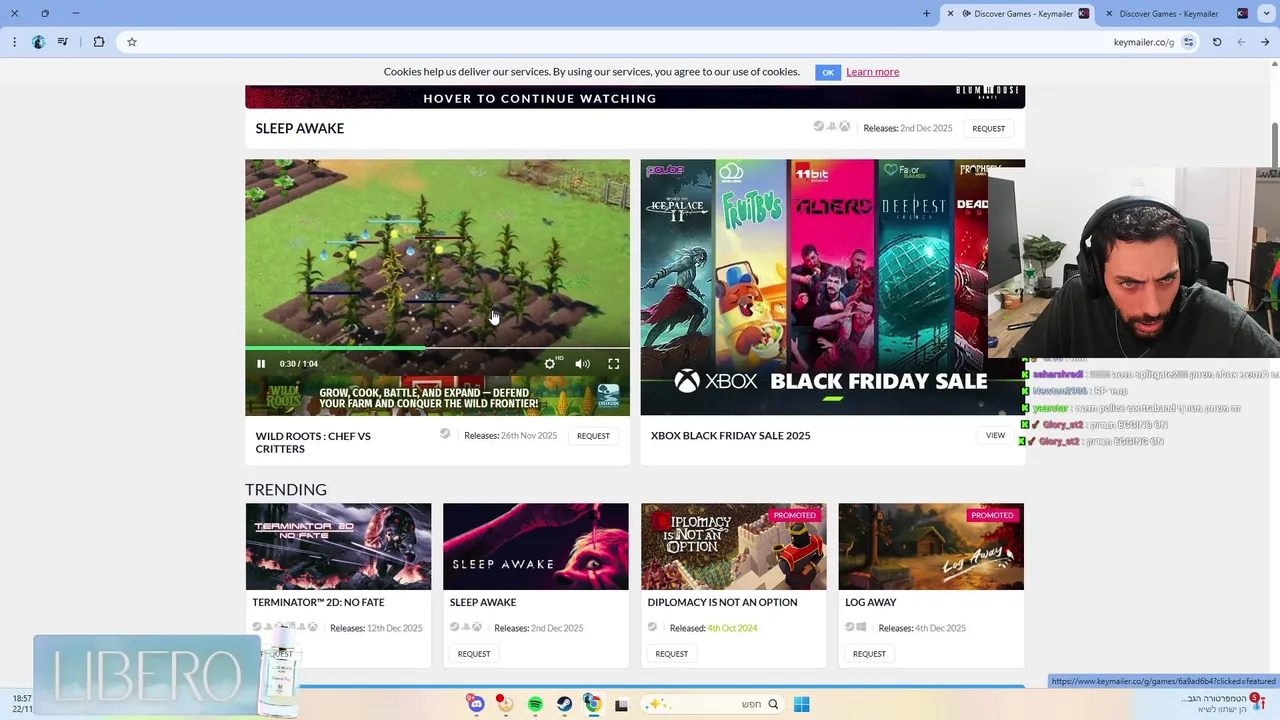Image resolution: width=1280 pixels, height=720 pixels.
Task: Click XBOX BLACK FRIDAY SALE 2025 title
Action: tap(730, 436)
